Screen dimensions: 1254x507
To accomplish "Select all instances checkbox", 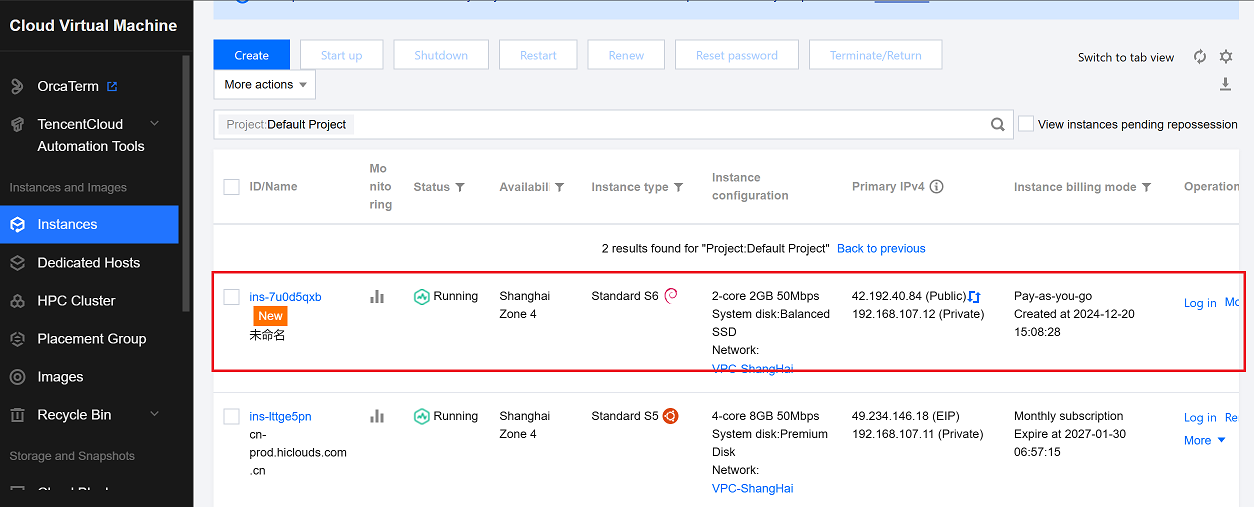I will pyautogui.click(x=232, y=187).
